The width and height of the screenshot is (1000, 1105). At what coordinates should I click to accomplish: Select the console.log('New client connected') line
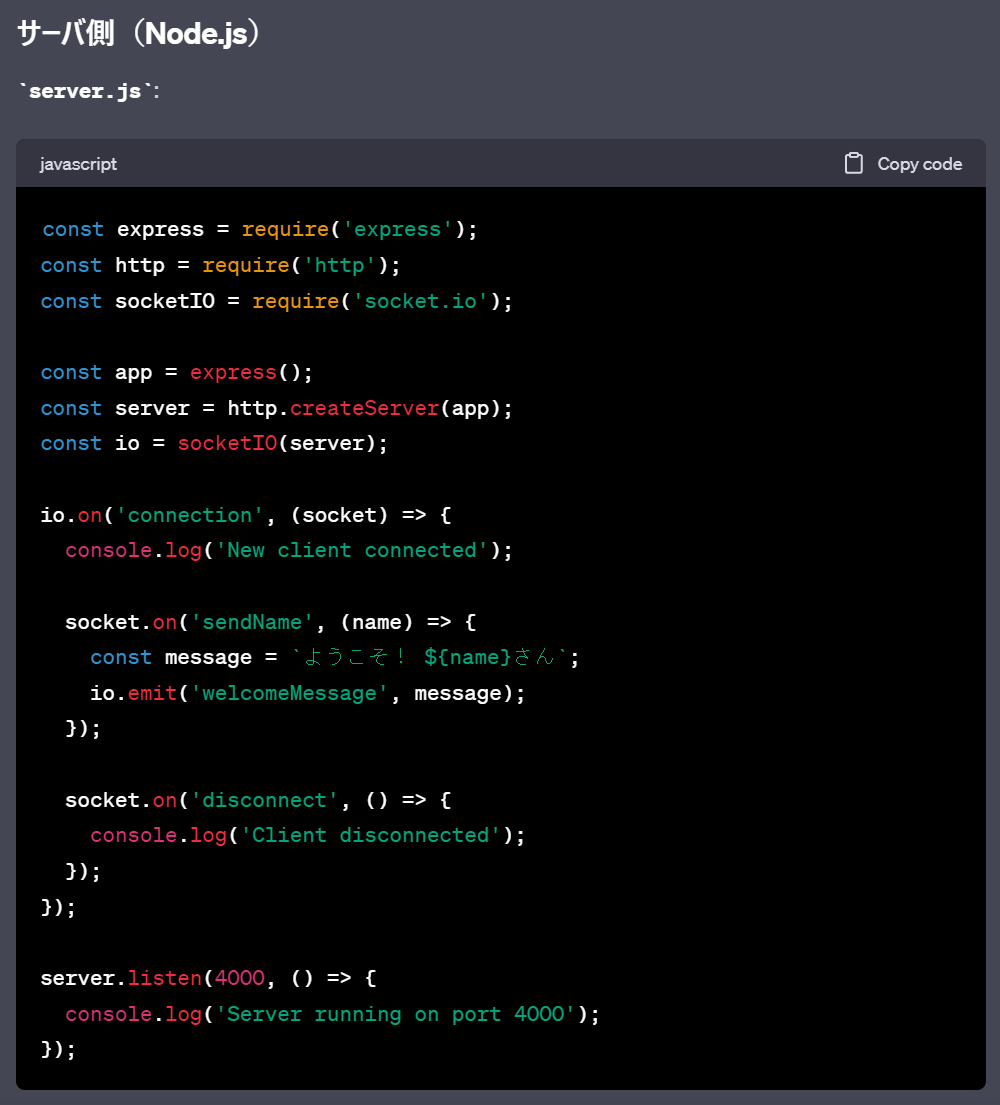coord(287,550)
